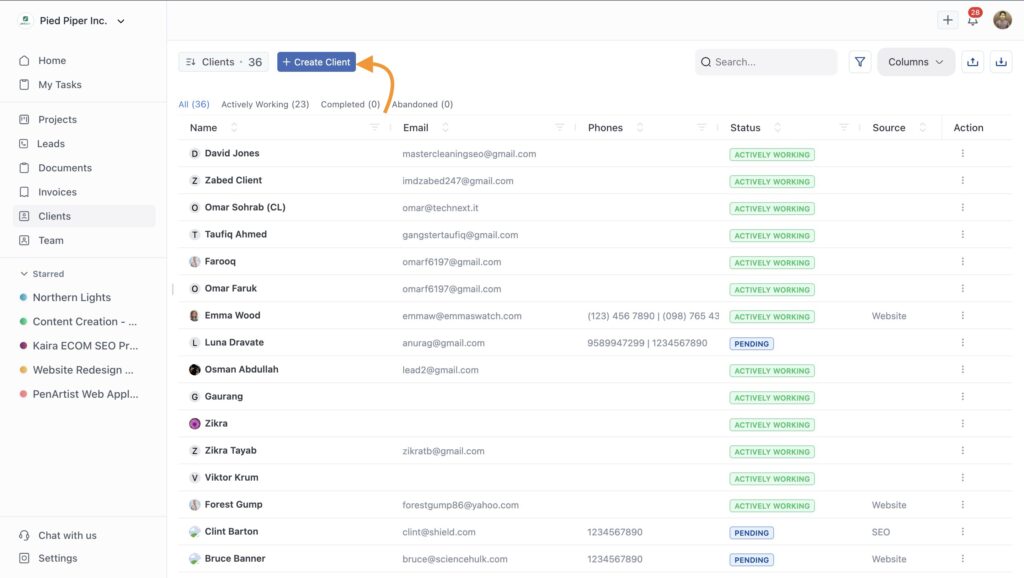Viewport: 1024px width, 578px height.
Task: Click the Create Client button
Action: (x=316, y=62)
